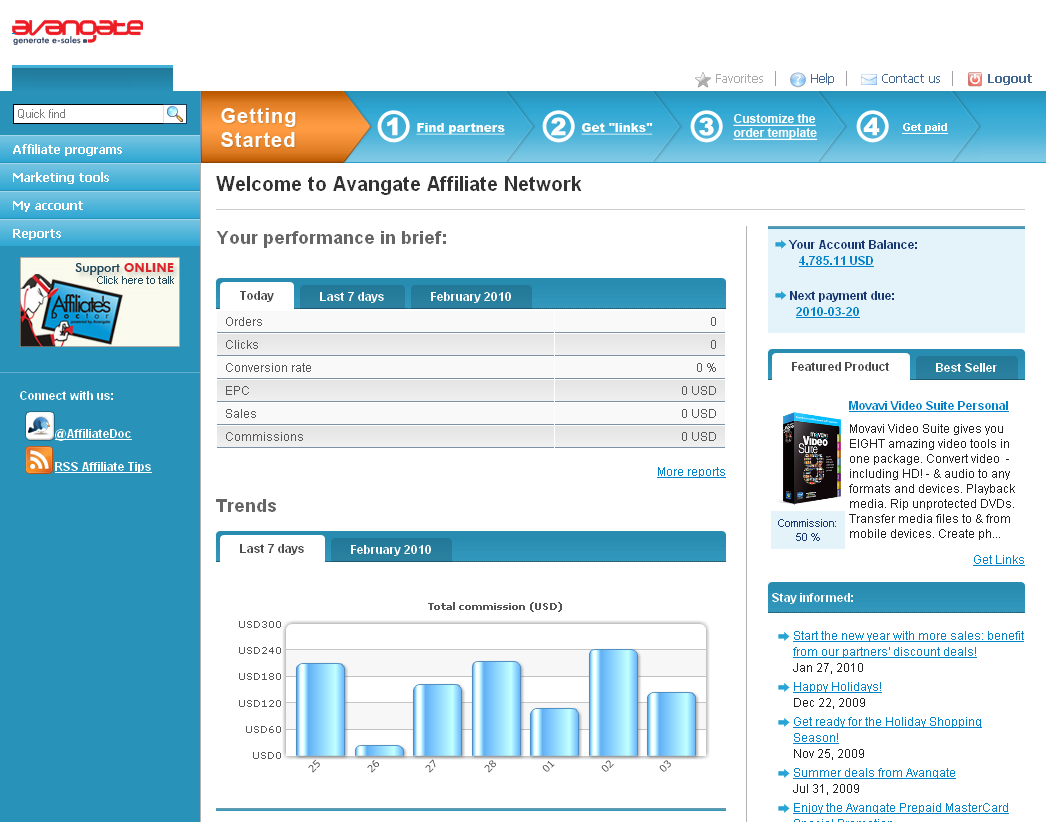Image resolution: width=1046 pixels, height=822 pixels.
Task: Select the Best Seller tab
Action: point(965,368)
